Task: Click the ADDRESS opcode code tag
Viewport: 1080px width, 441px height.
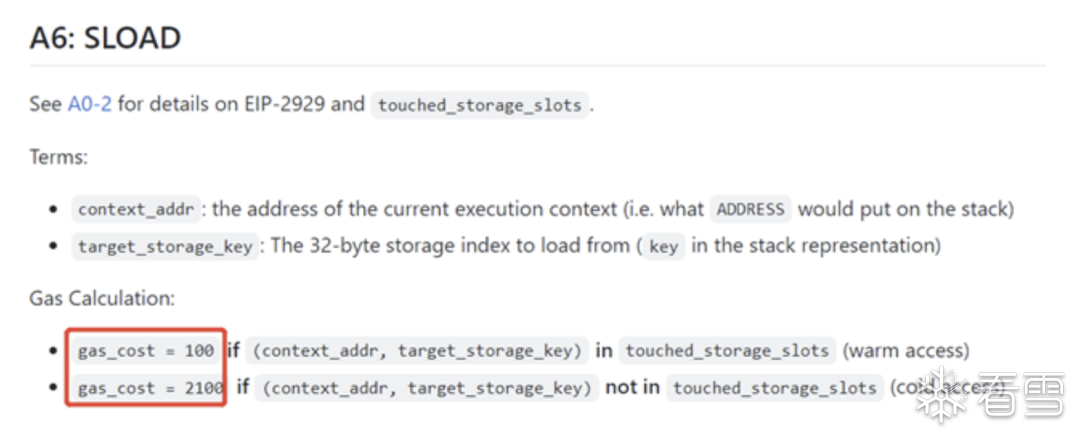Action: (x=751, y=209)
